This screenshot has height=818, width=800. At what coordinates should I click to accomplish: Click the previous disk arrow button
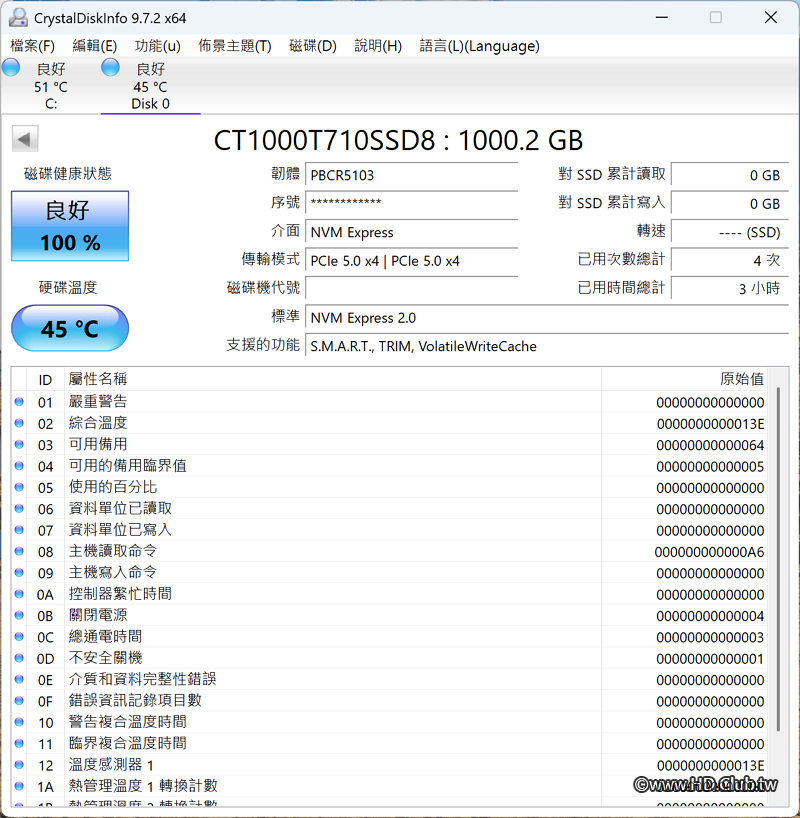[x=25, y=139]
